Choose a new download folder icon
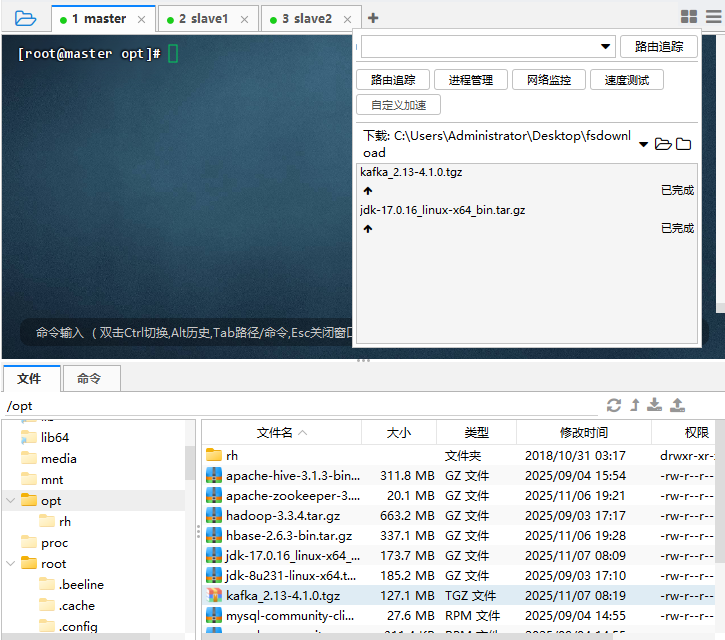 (683, 144)
